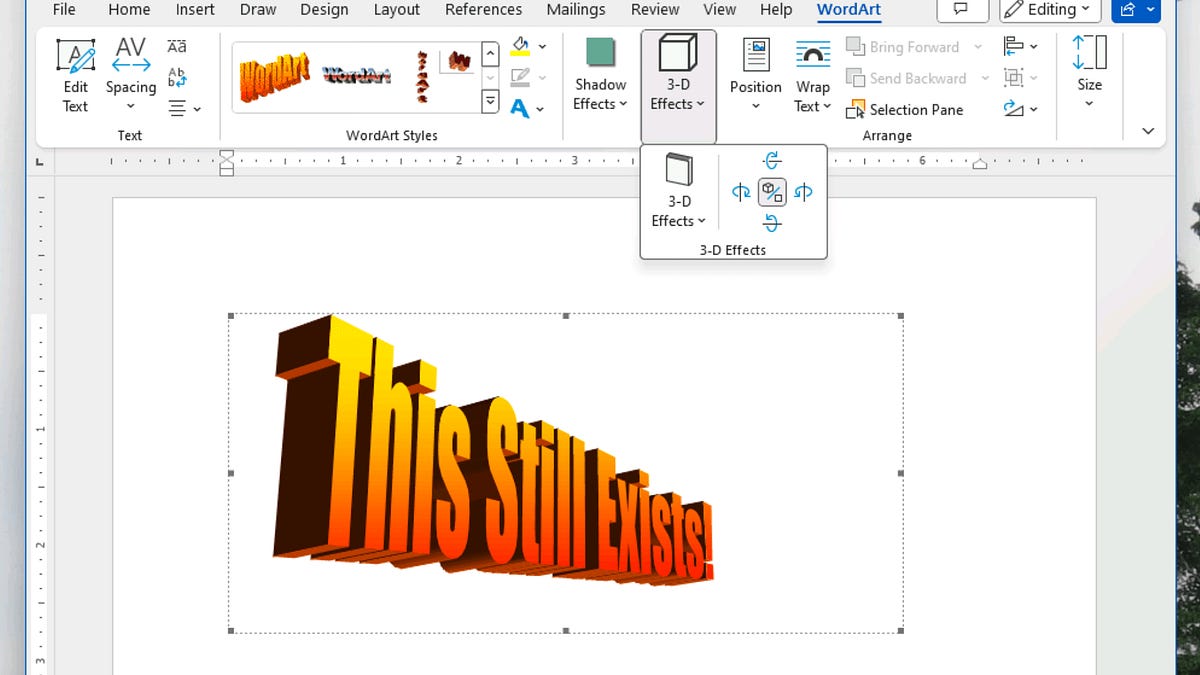The width and height of the screenshot is (1200, 675).
Task: Toggle WordArt Same Letter Heights icon
Action: 177,47
